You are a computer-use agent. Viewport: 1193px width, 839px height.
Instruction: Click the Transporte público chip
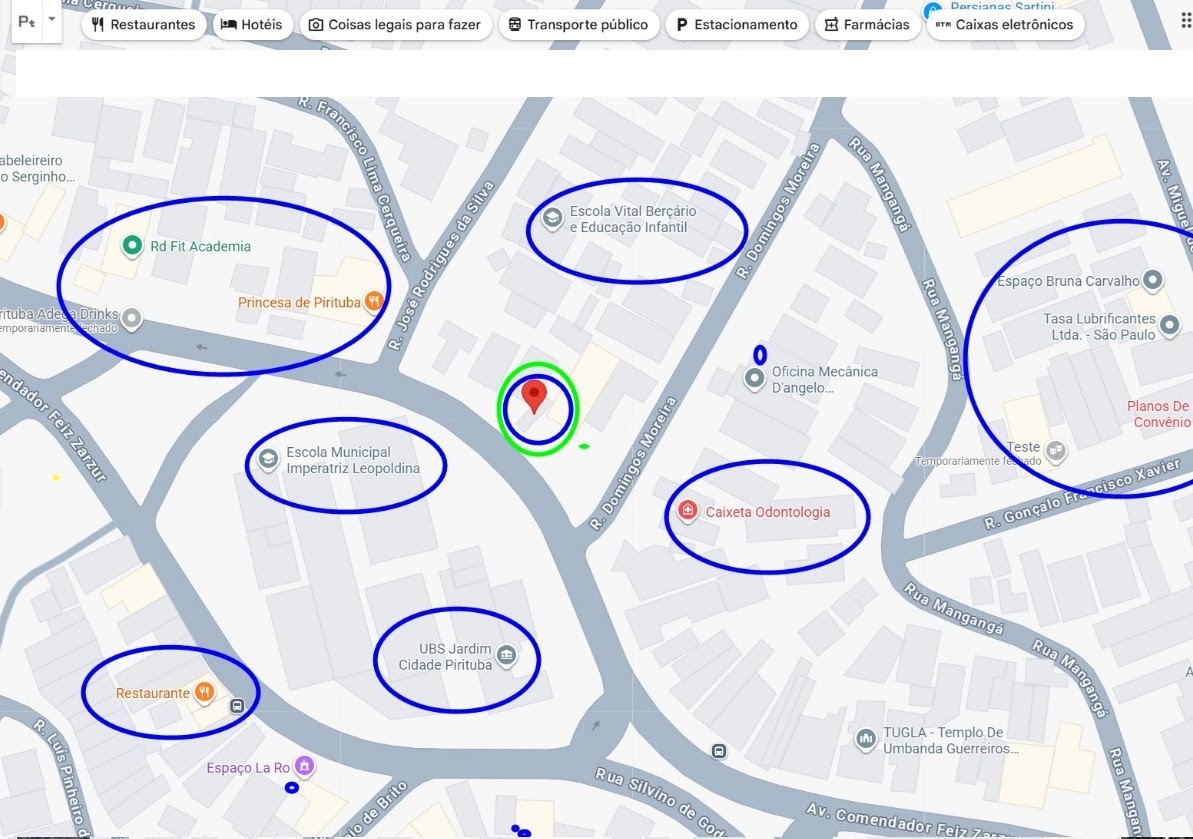click(578, 24)
